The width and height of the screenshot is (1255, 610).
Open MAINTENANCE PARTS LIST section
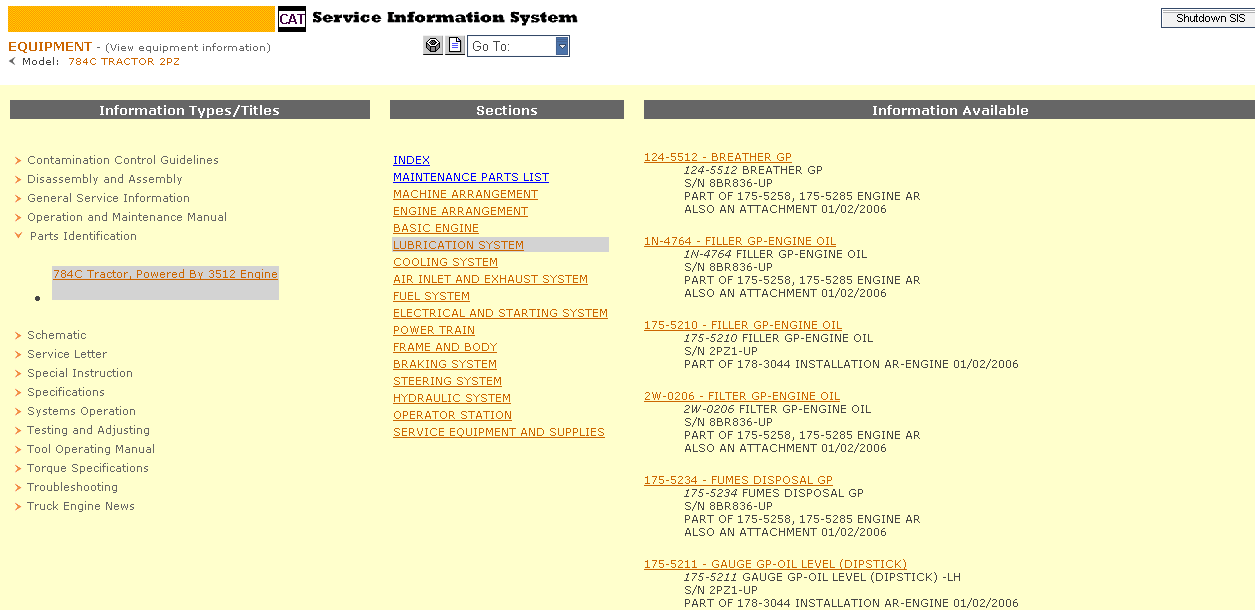[471, 177]
